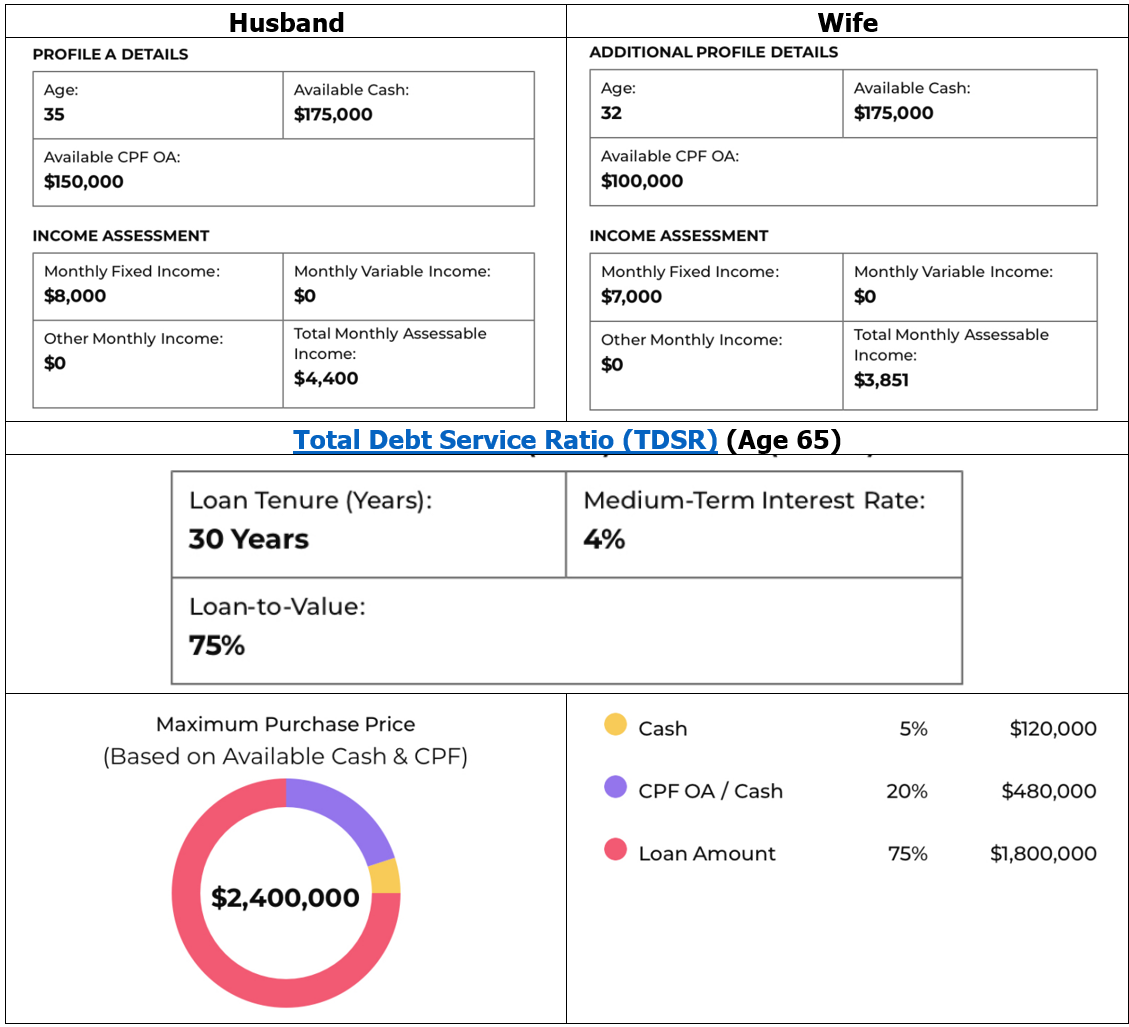Click the yellow Cash legend dot

[616, 726]
